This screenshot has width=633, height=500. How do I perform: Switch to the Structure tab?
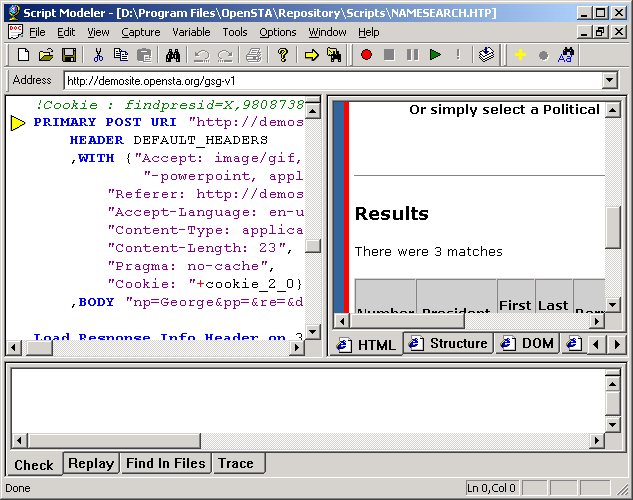(x=447, y=343)
